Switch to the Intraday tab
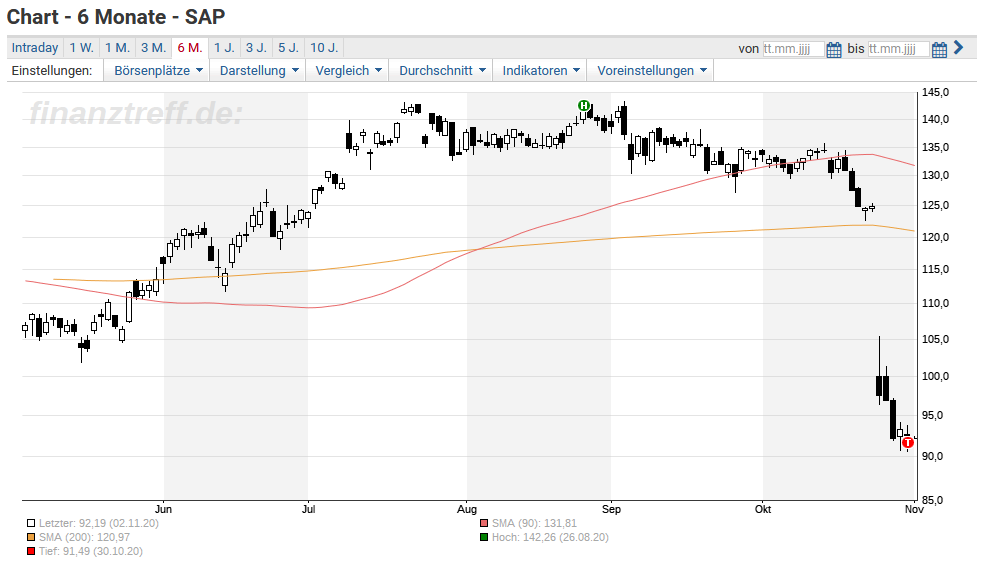 (35, 48)
